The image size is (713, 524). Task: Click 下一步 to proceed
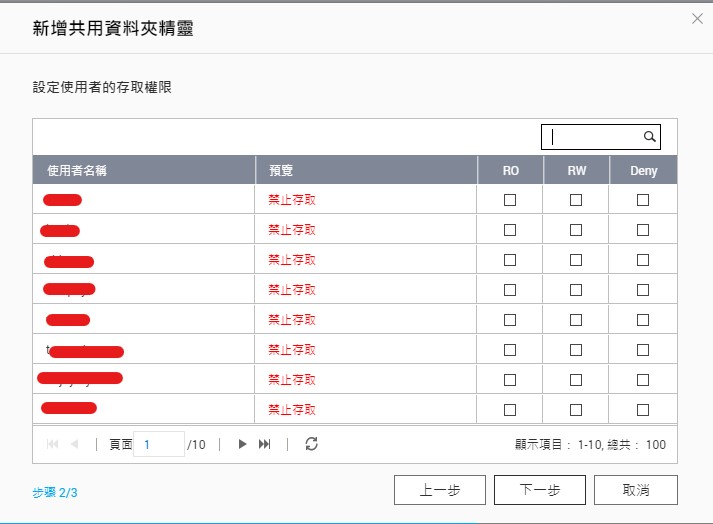(x=540, y=490)
